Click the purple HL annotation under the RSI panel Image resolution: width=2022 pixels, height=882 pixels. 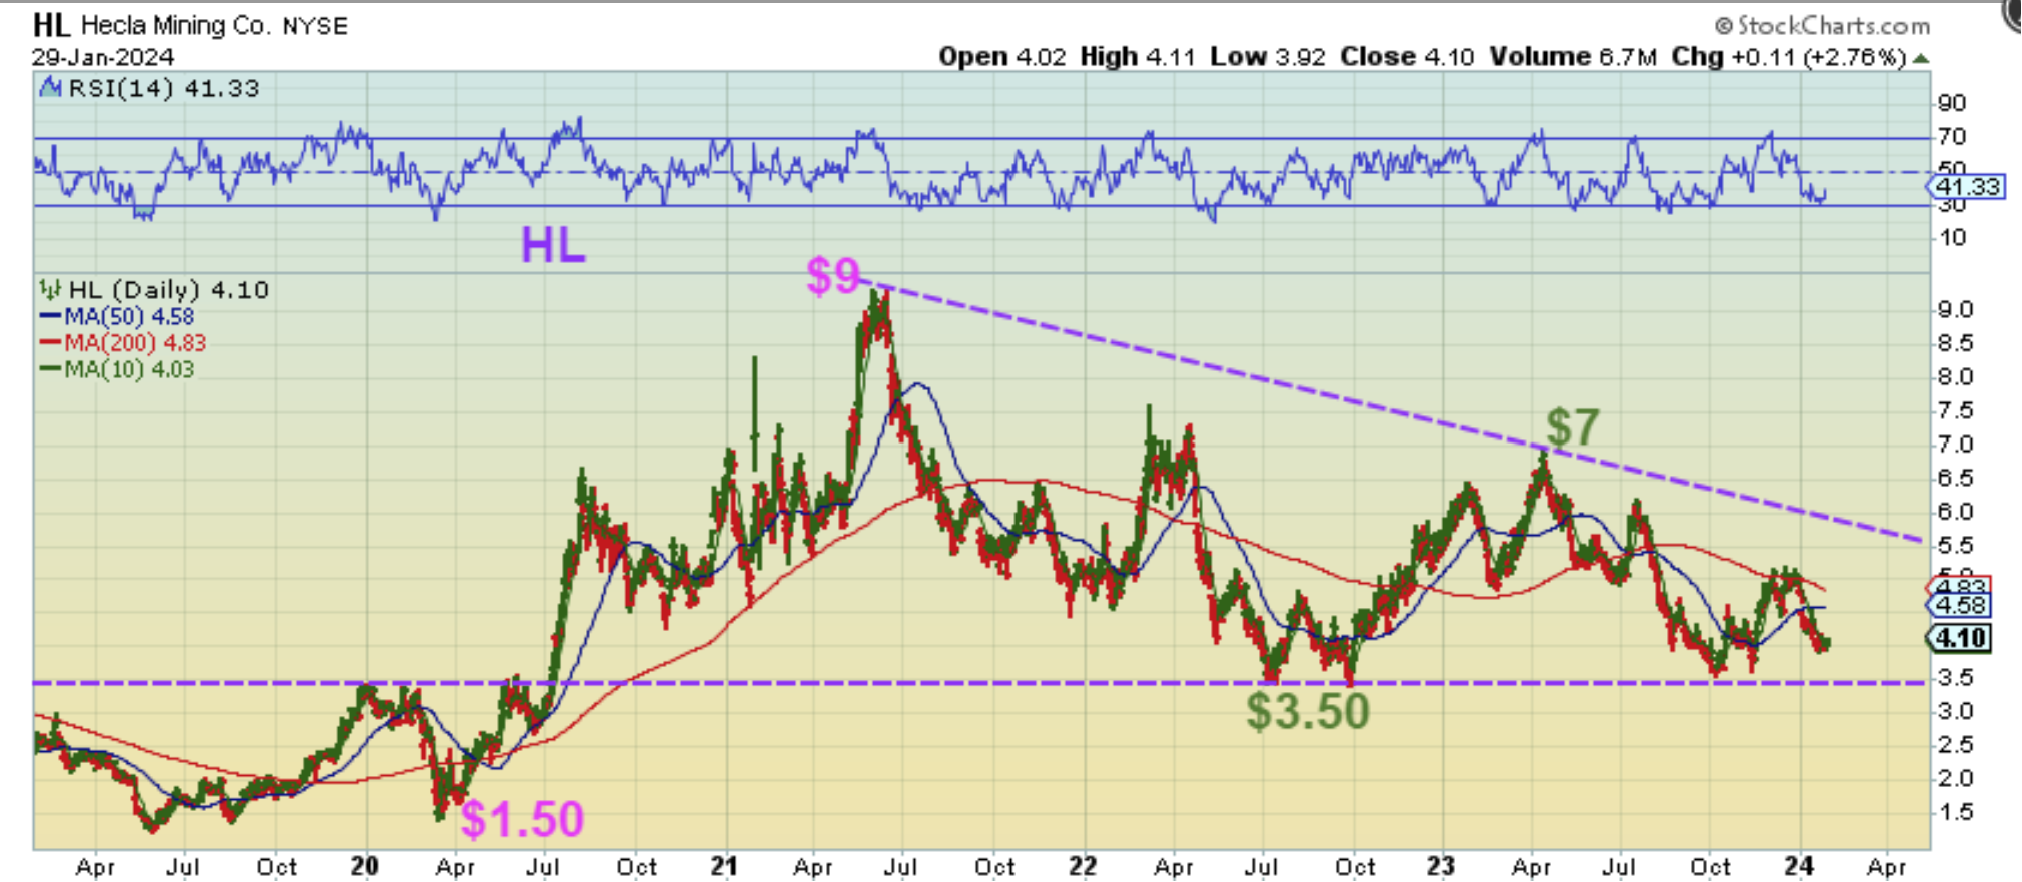(x=553, y=245)
